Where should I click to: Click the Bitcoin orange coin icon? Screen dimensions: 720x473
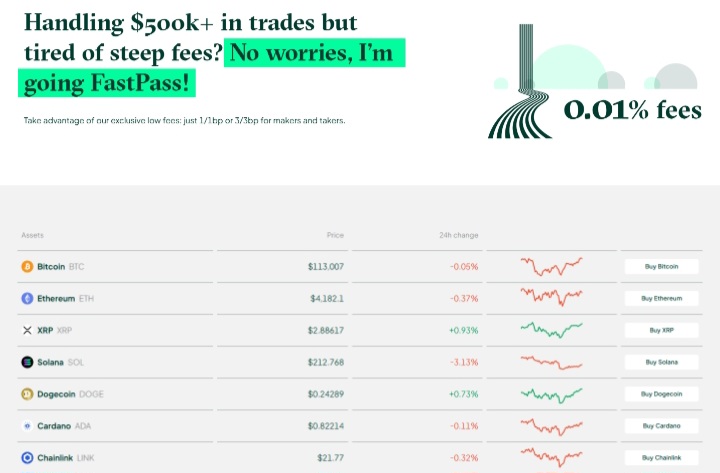click(x=27, y=266)
